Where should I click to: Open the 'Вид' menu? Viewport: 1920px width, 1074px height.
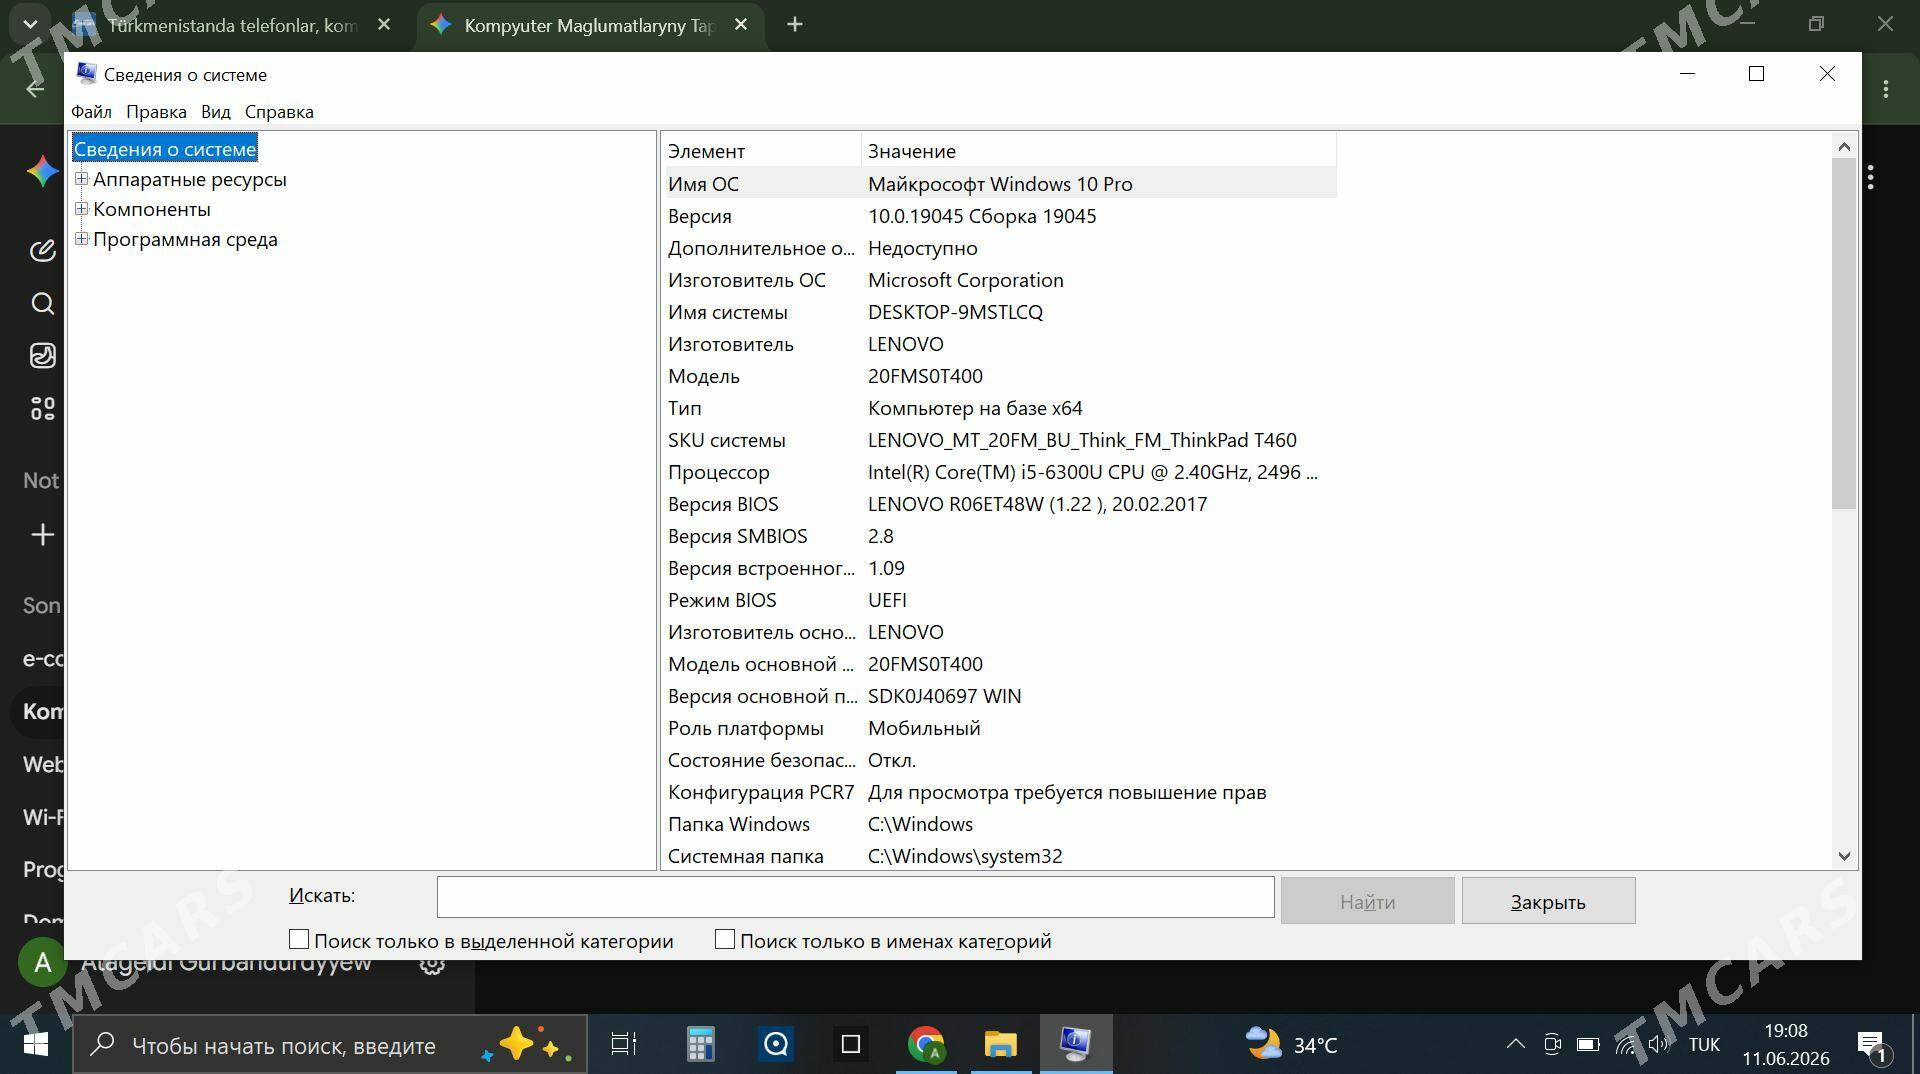215,112
